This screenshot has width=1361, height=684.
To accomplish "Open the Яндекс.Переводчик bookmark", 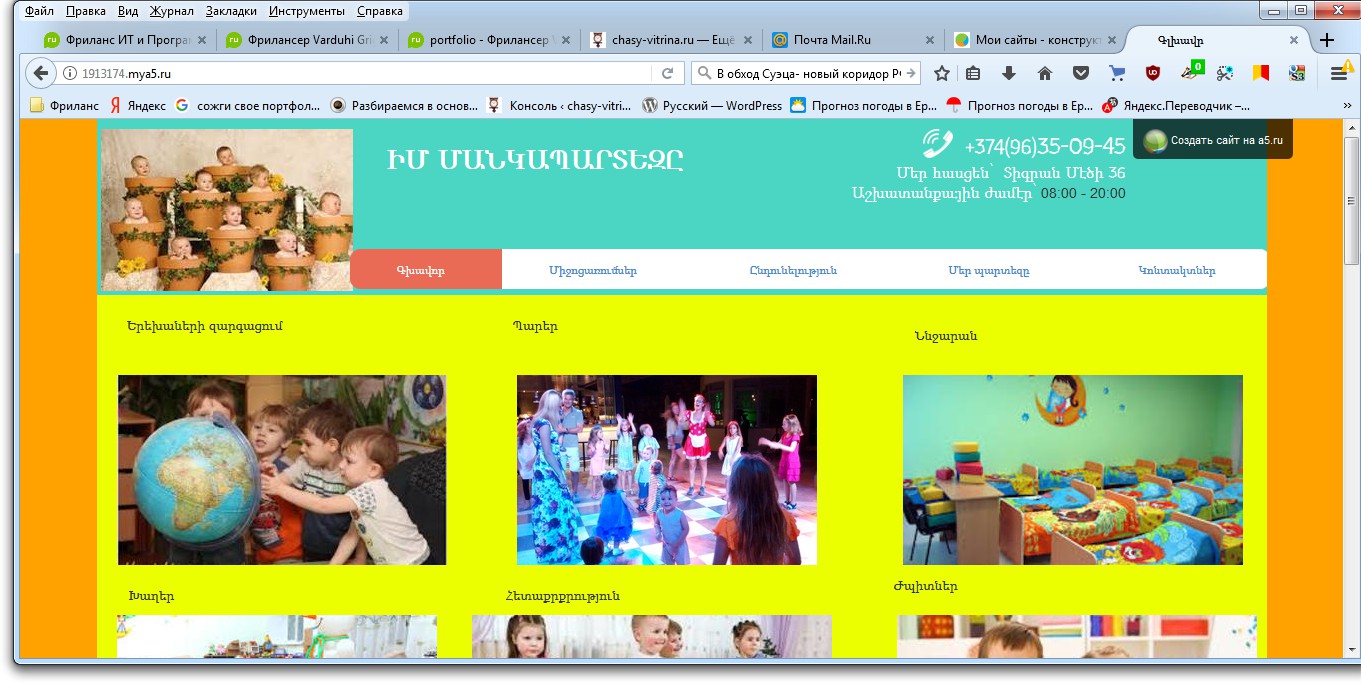I will 1176,105.
